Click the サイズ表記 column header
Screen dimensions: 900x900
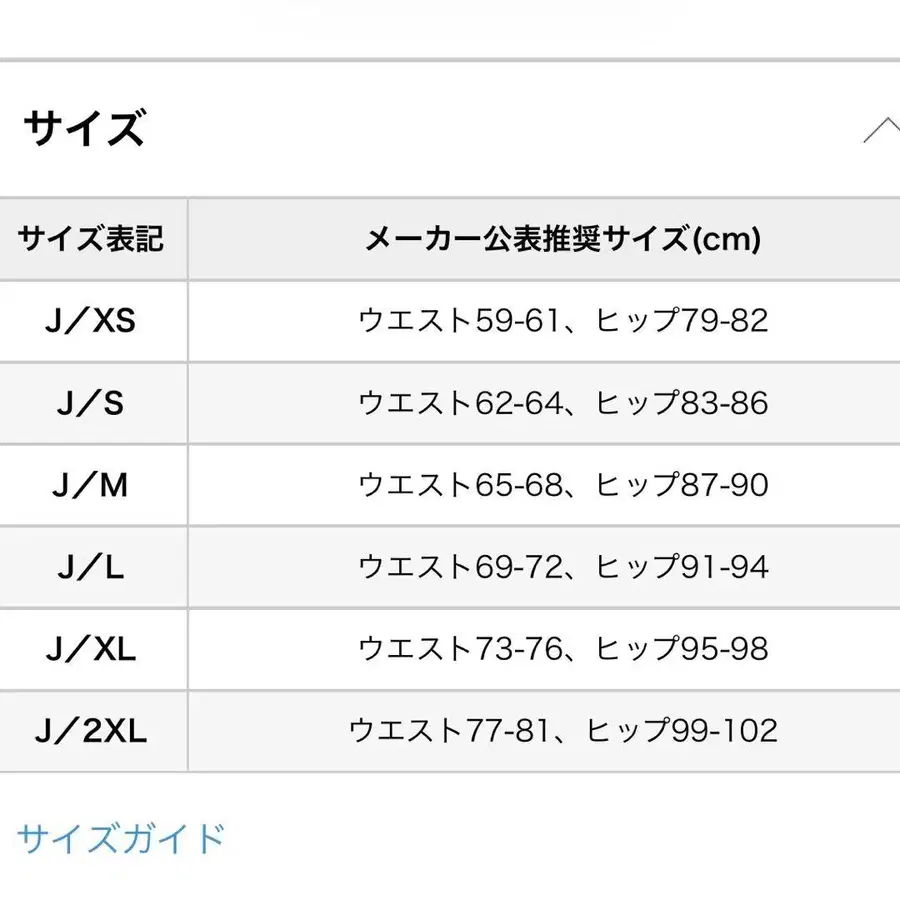tap(91, 239)
